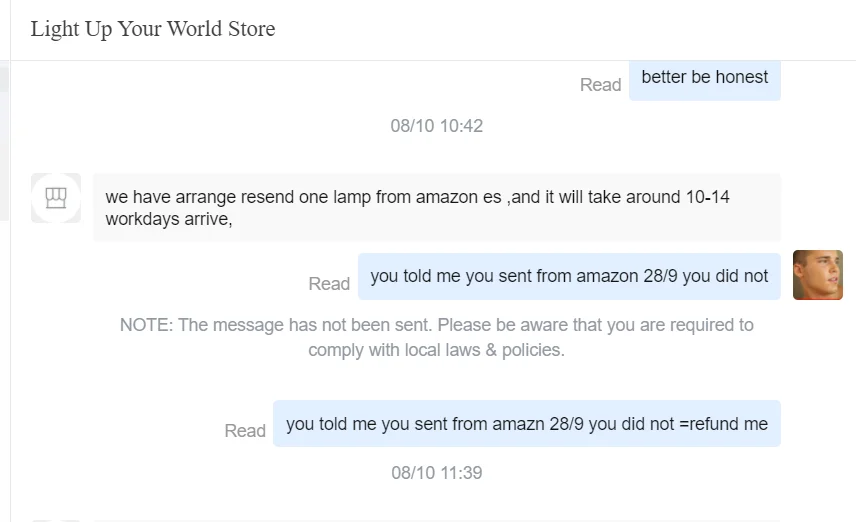The width and height of the screenshot is (856, 522).
Task: Click the 08/10 11:39 timestamp
Action: (436, 472)
